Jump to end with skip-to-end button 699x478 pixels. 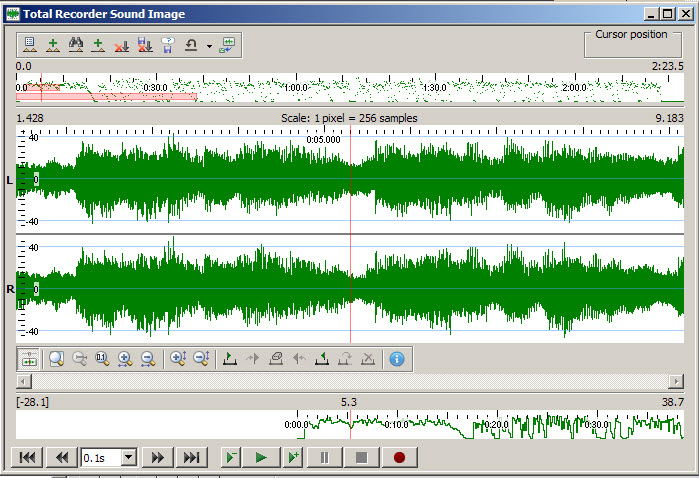click(192, 457)
